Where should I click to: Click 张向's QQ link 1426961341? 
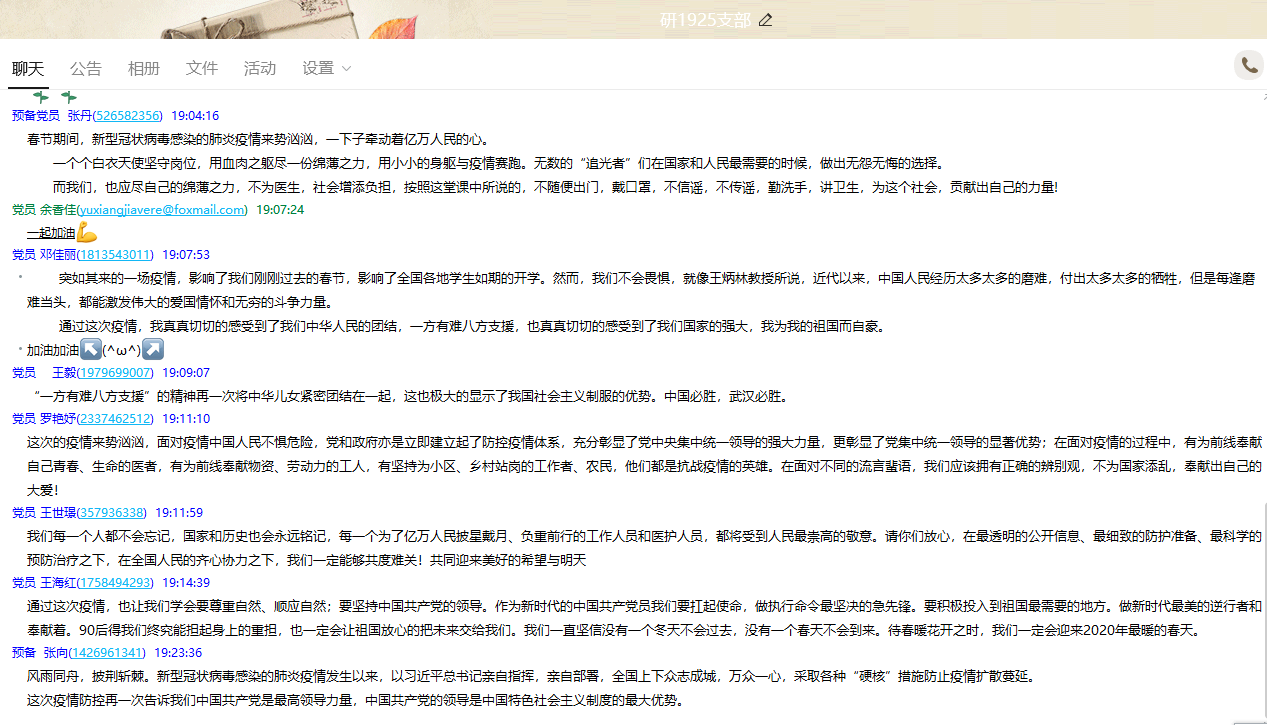point(110,653)
